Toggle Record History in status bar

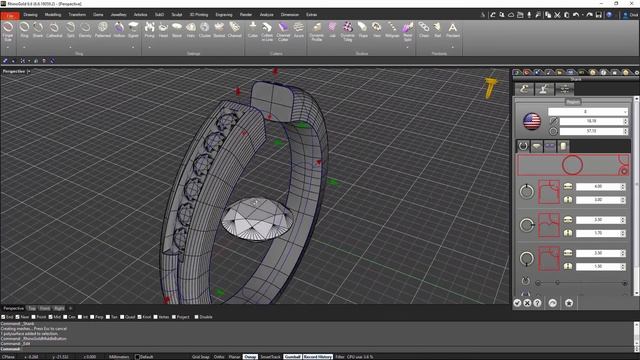pyautogui.click(x=318, y=357)
